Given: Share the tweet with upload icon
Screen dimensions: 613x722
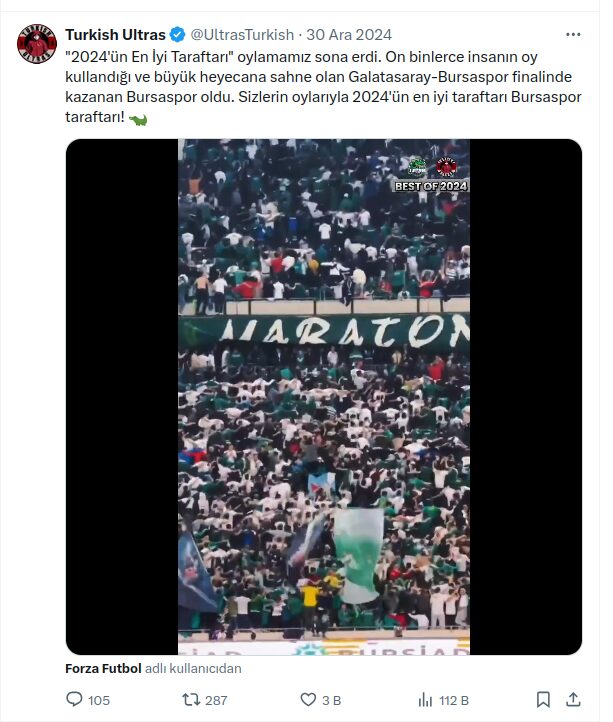Looking at the screenshot, I should [x=573, y=699].
